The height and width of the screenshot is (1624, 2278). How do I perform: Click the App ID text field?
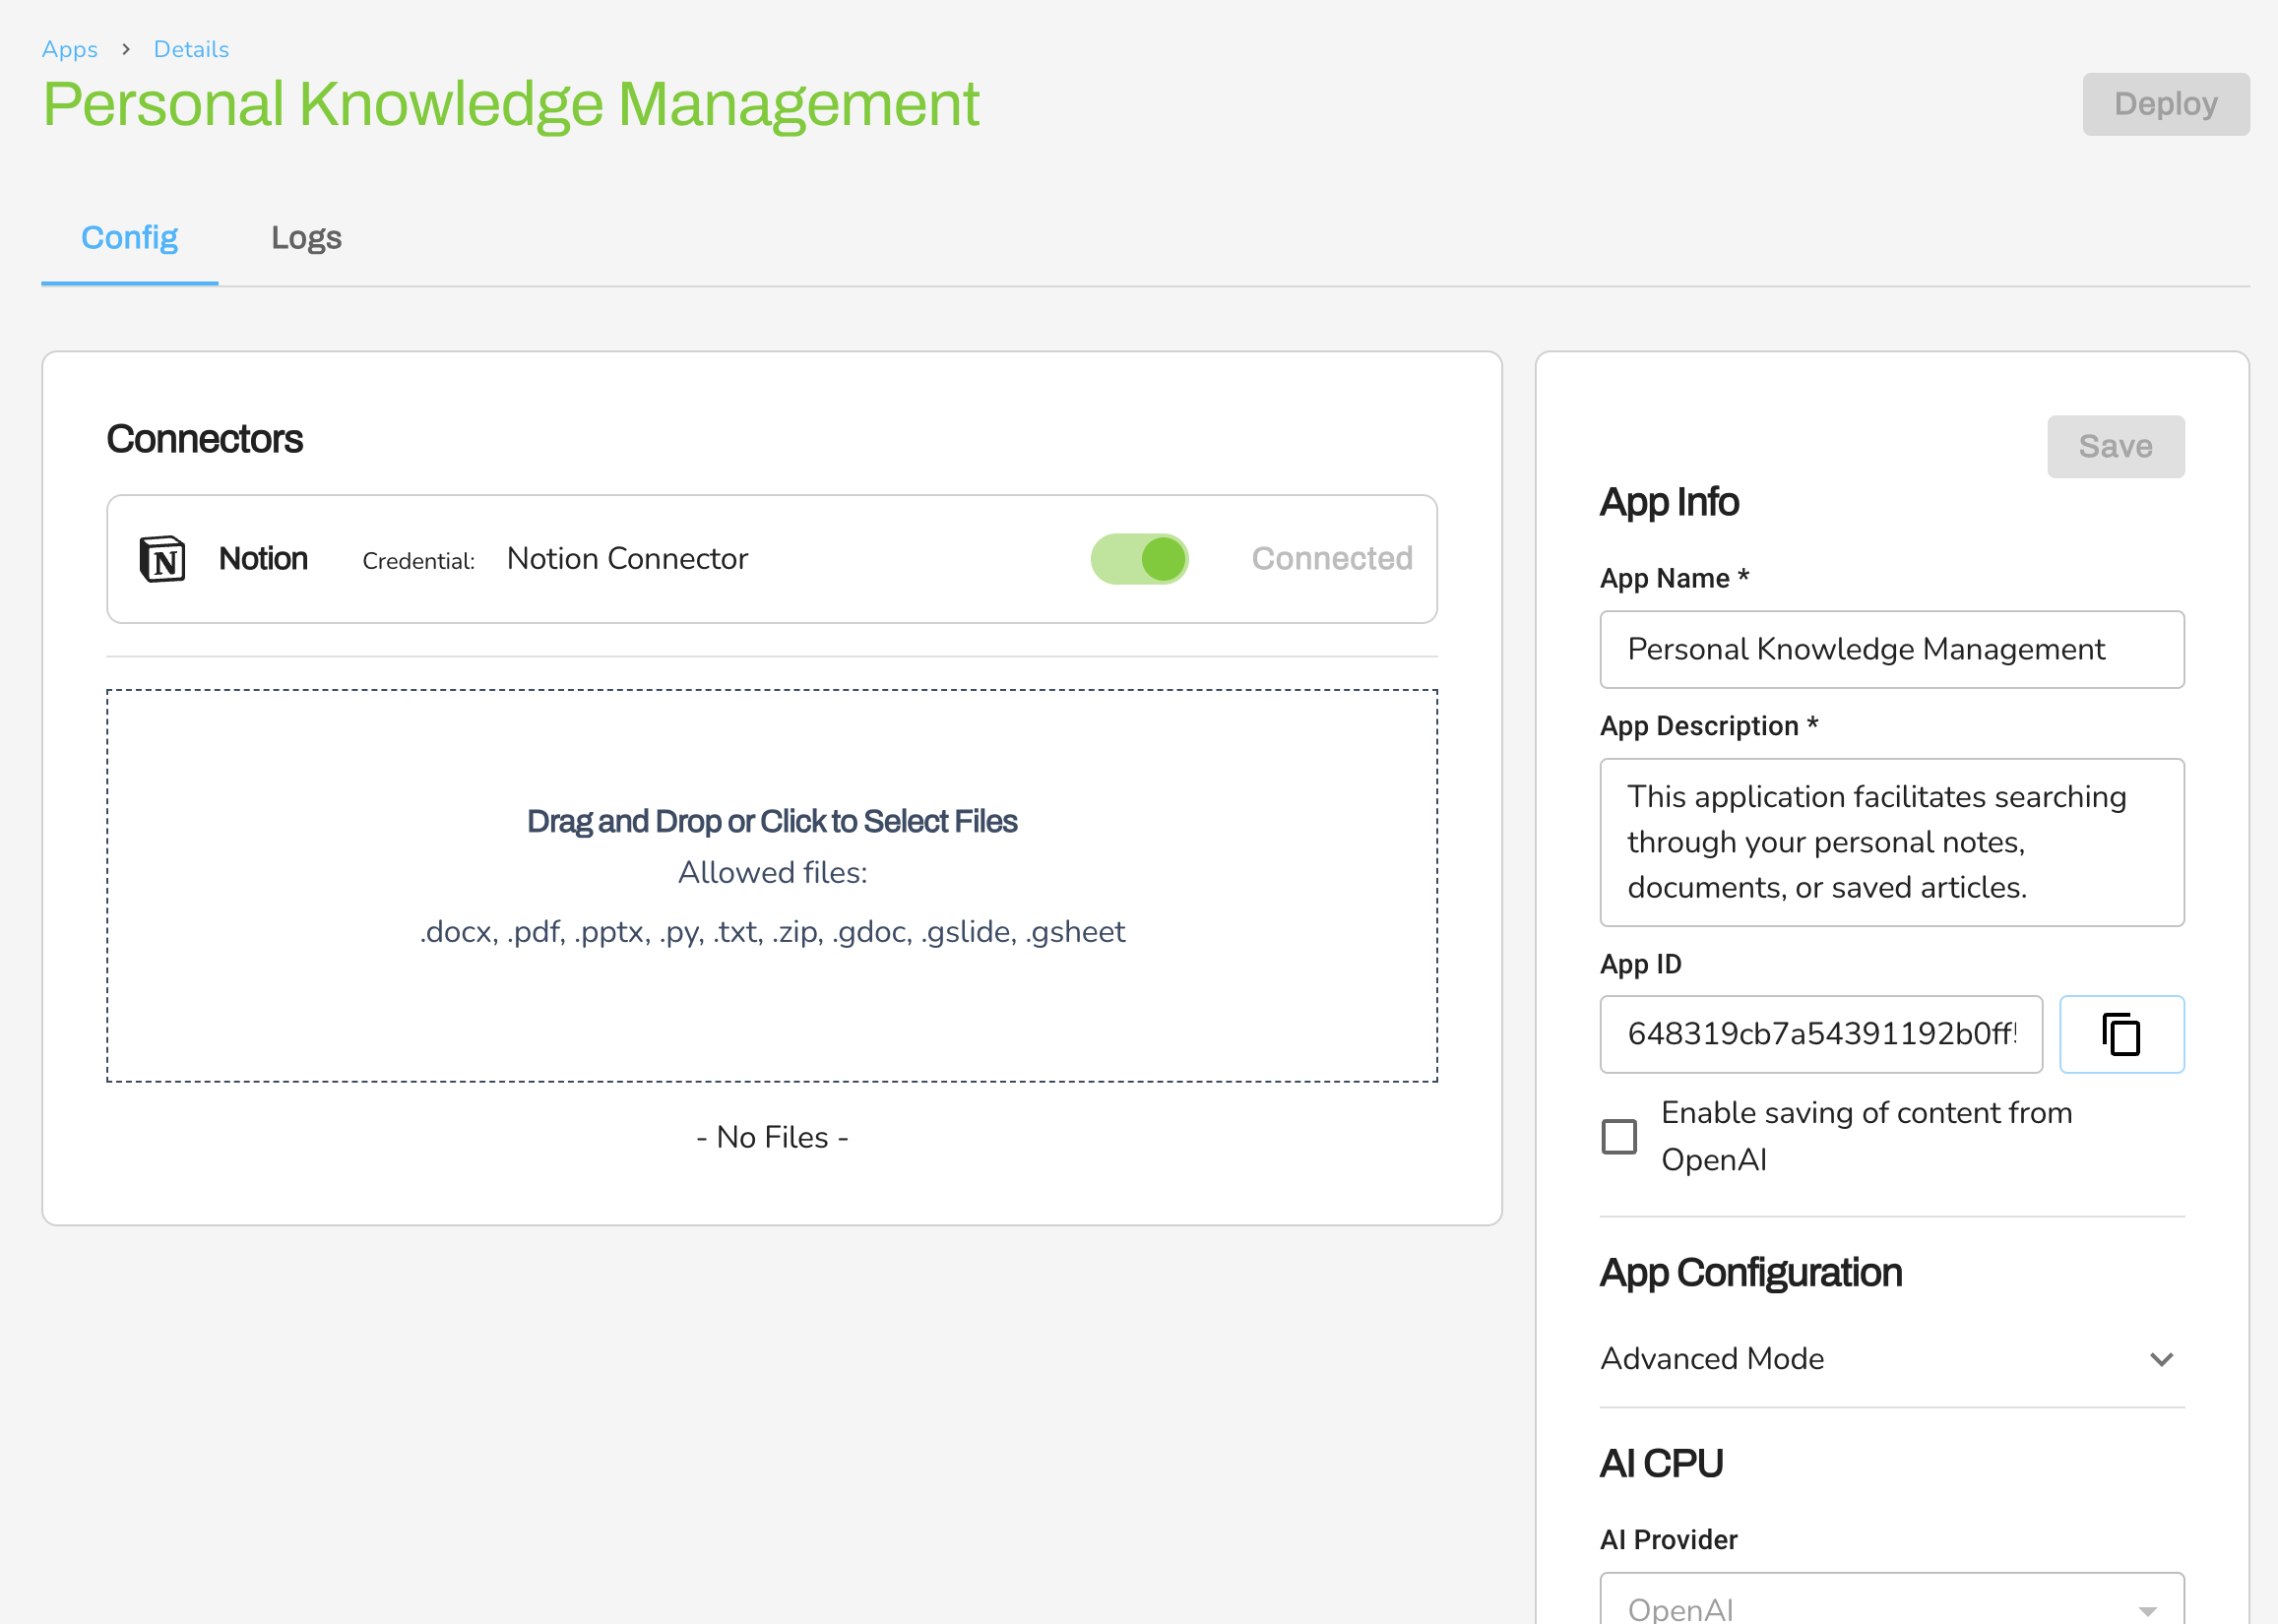(1820, 1034)
